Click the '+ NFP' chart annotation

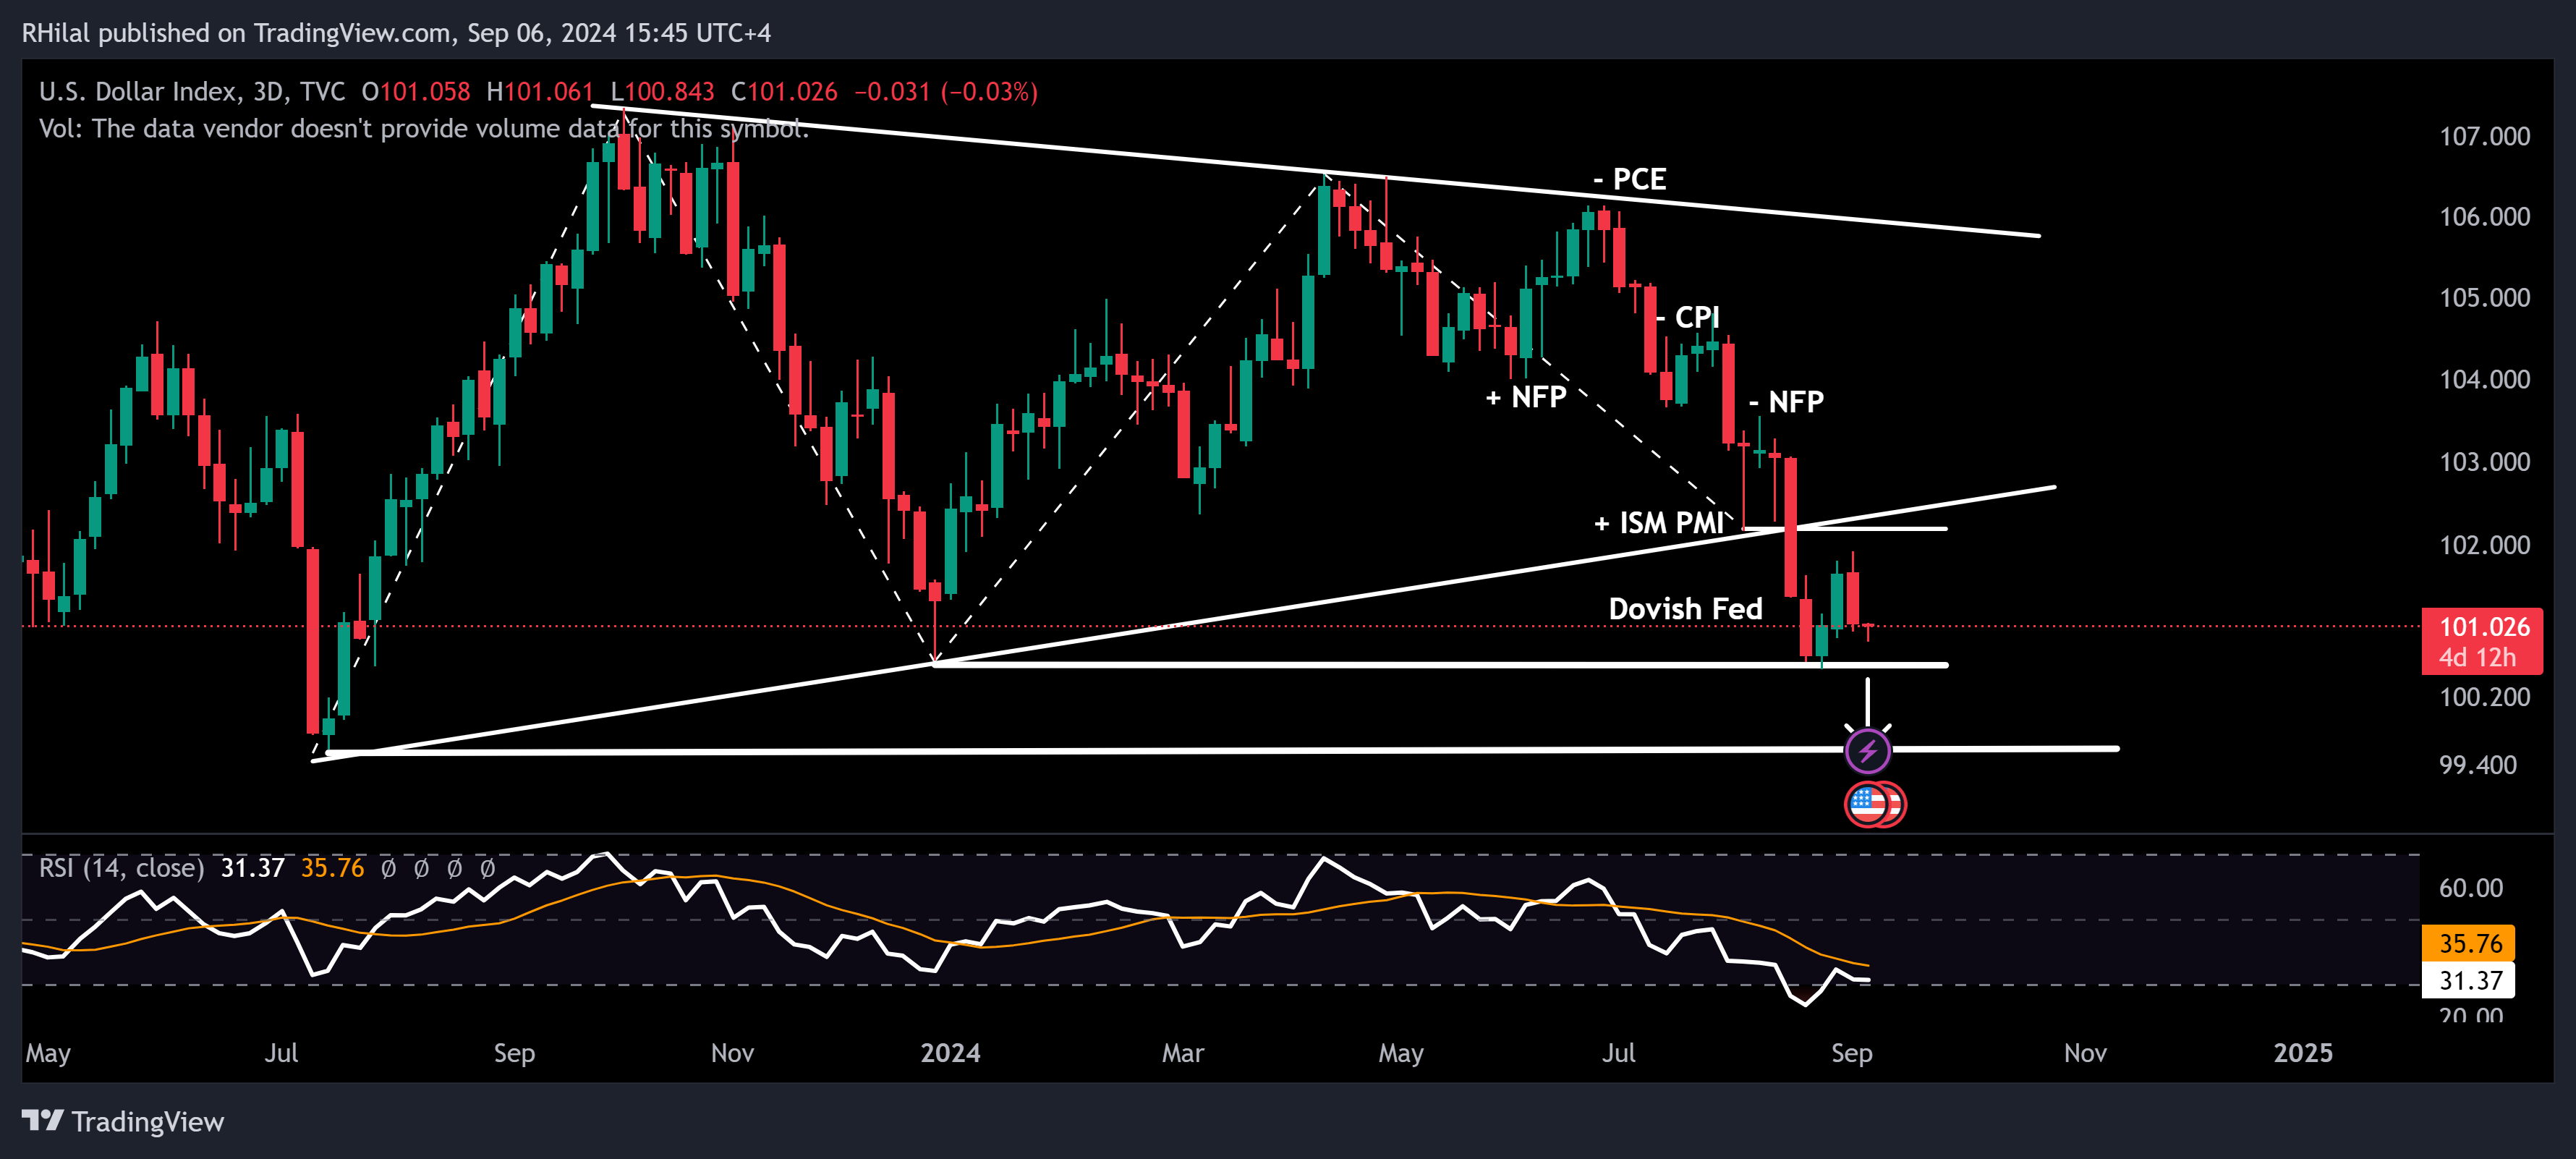(1526, 397)
